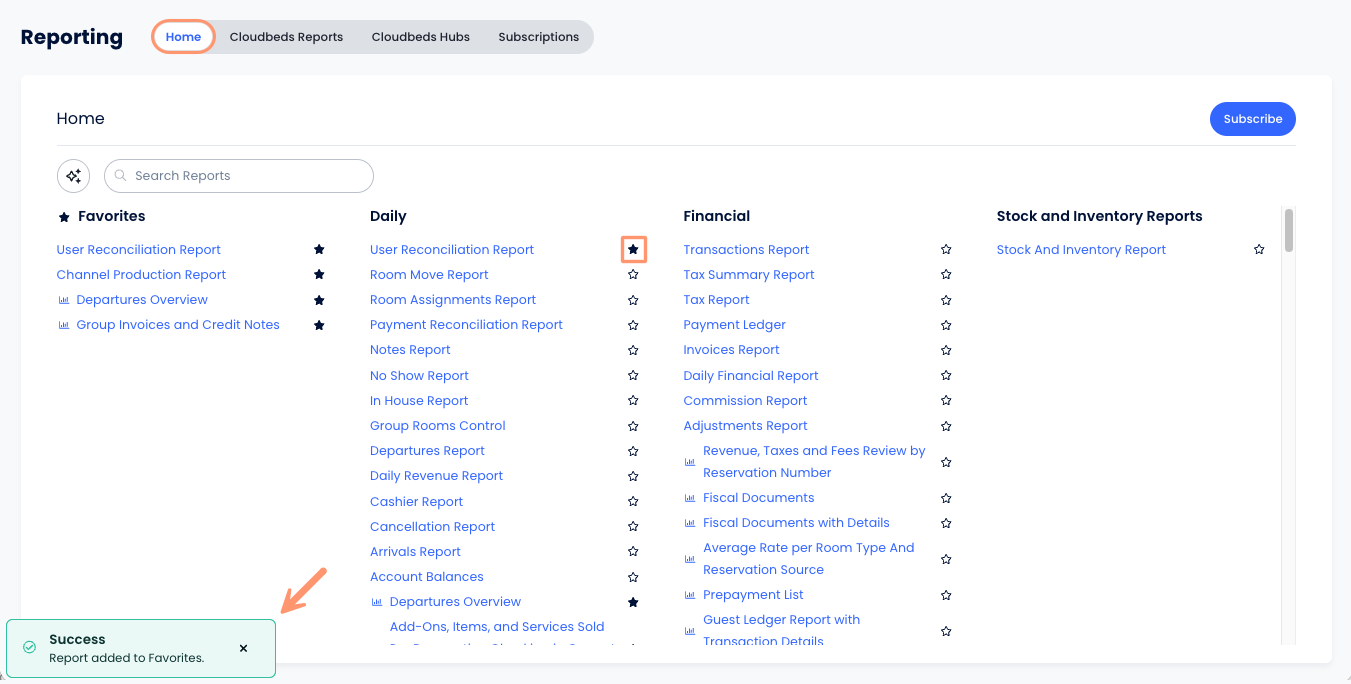Unfavorite User Reconciliation Report in Favorites list
Image resolution: width=1351 pixels, height=684 pixels.
(x=319, y=250)
